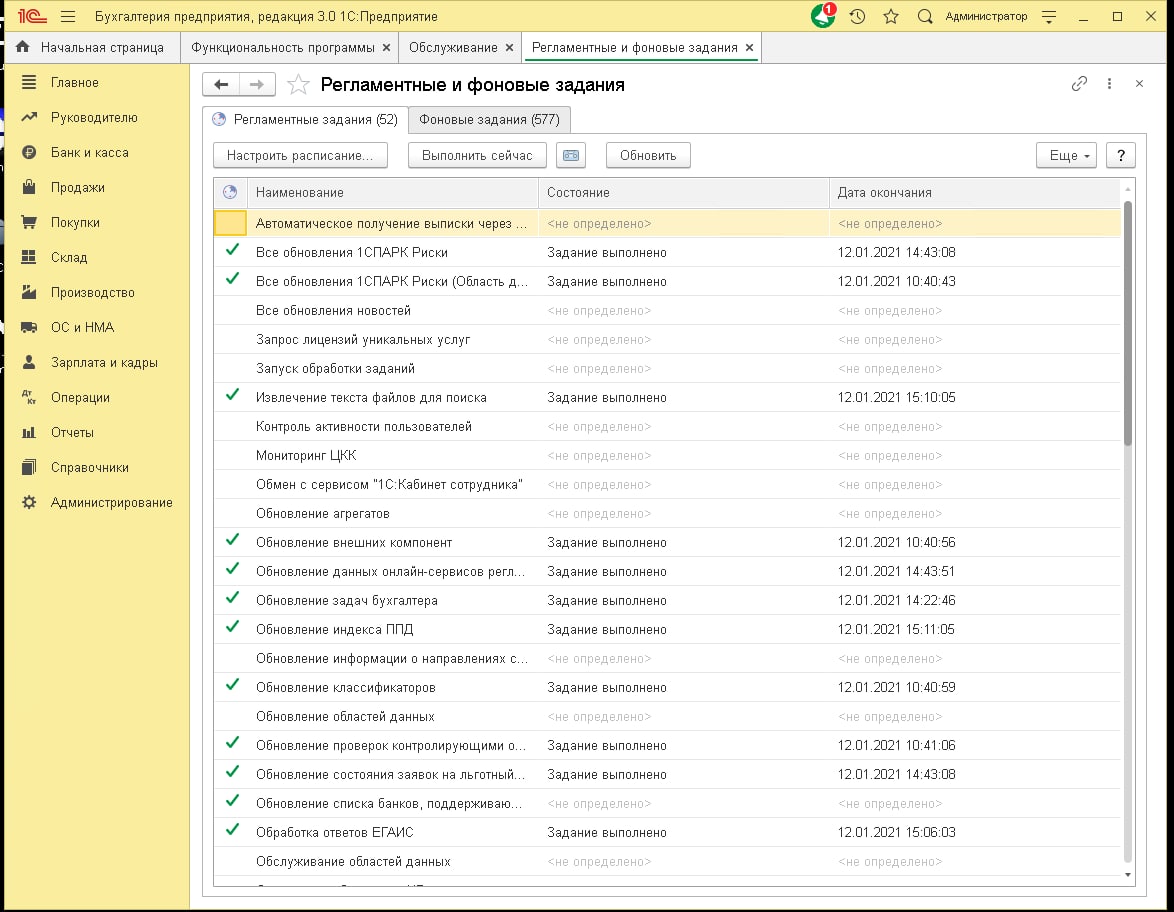Open Банк и касса section

point(90,153)
